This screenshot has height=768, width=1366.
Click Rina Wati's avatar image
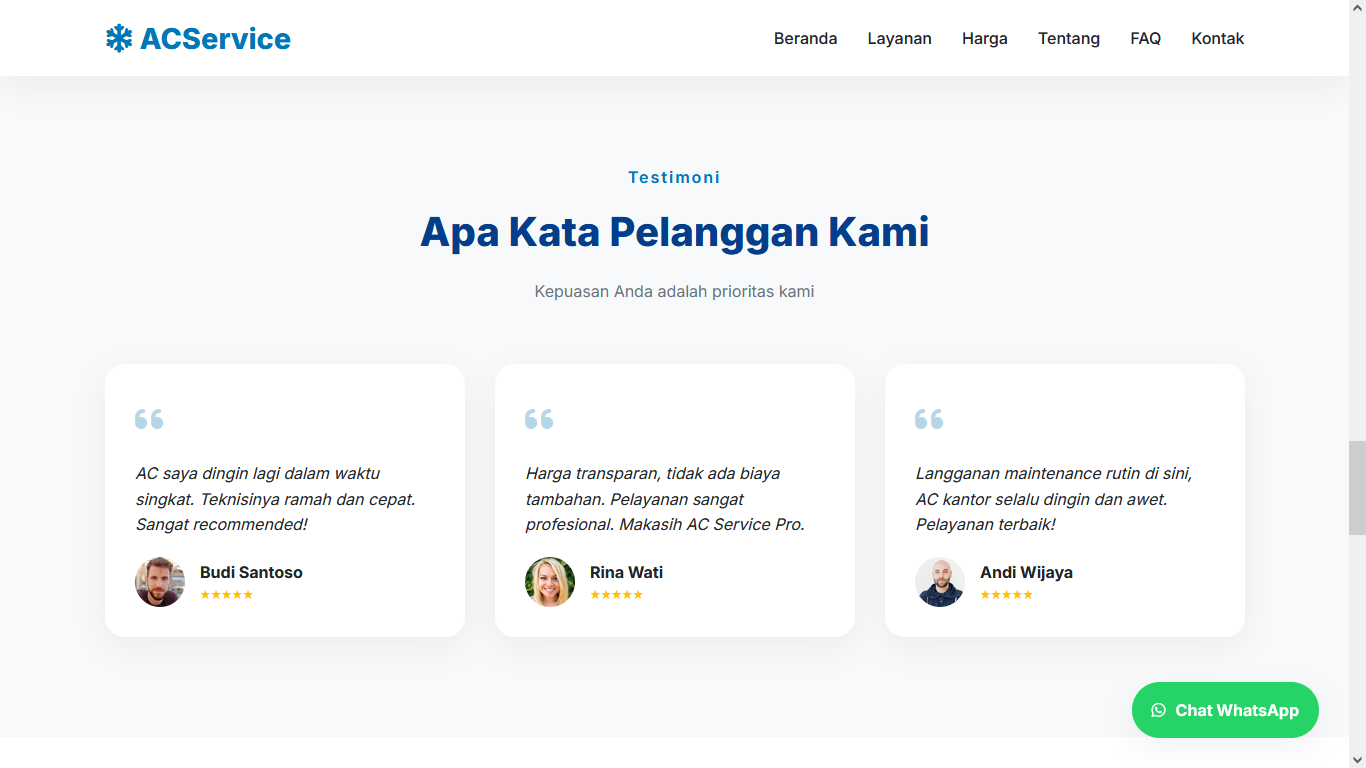point(550,582)
